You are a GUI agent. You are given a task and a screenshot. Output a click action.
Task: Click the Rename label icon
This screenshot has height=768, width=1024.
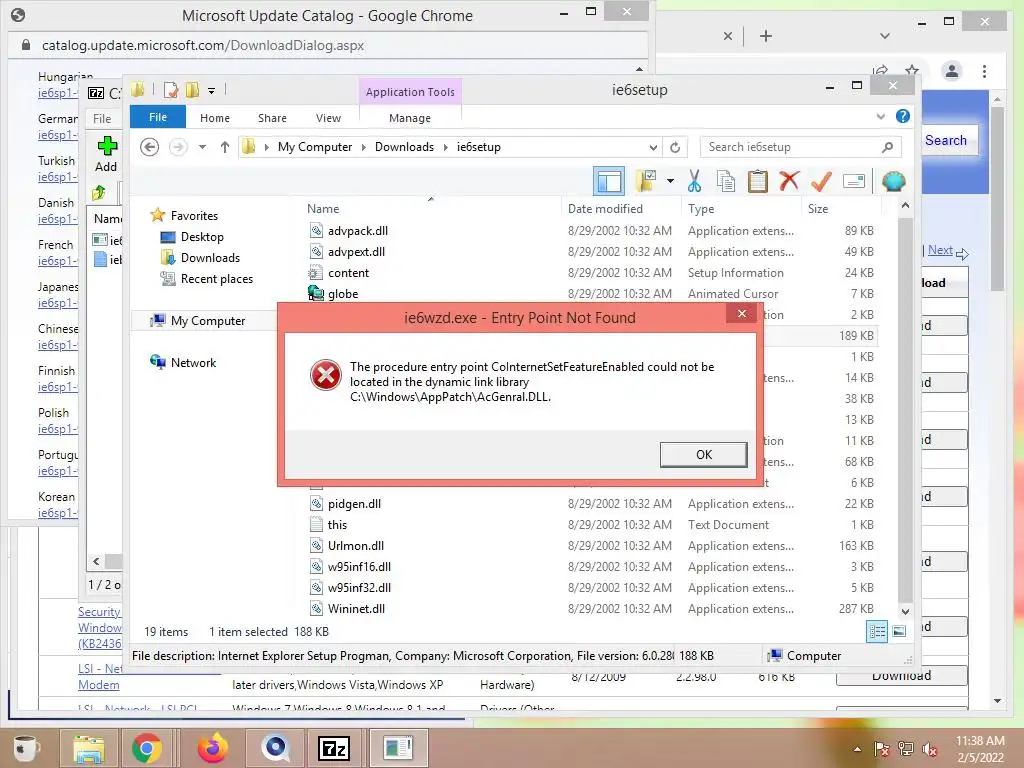click(854, 181)
